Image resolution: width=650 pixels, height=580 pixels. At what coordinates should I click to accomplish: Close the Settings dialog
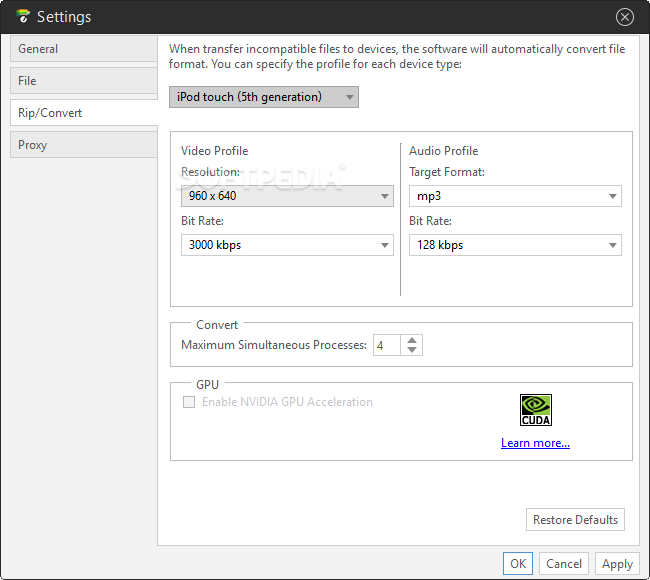[x=625, y=17]
